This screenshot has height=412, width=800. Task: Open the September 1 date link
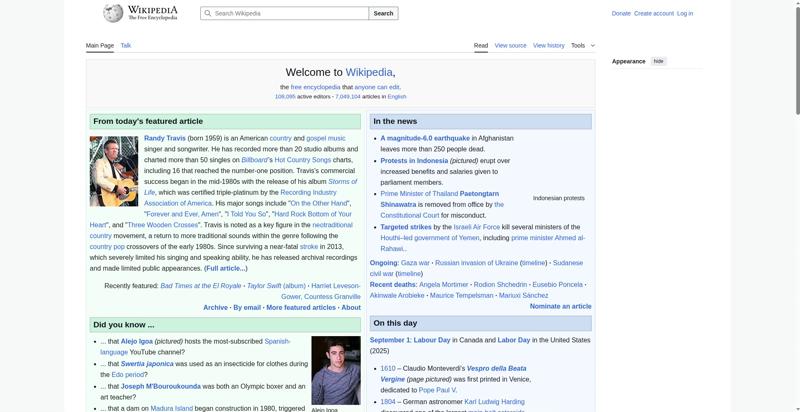point(390,340)
